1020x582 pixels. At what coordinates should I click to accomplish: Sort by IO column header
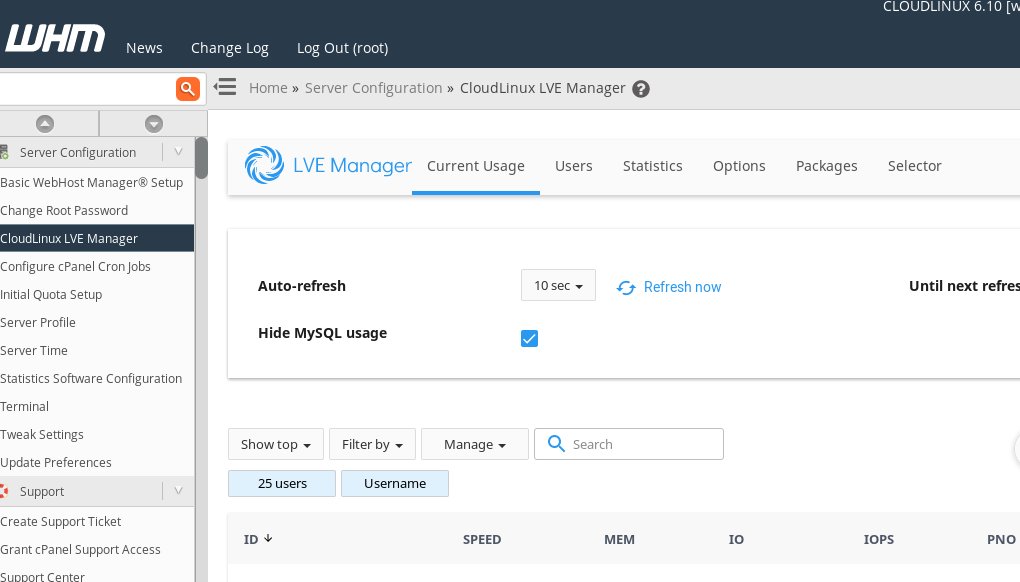coord(736,539)
